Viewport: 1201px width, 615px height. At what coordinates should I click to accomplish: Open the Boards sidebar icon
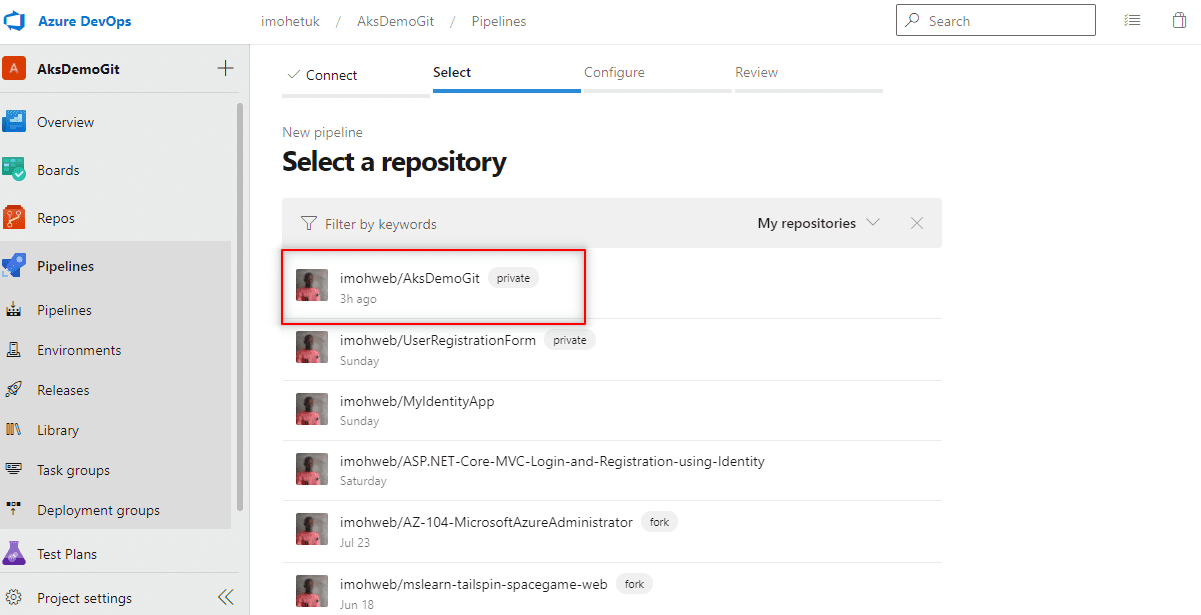click(x=14, y=170)
